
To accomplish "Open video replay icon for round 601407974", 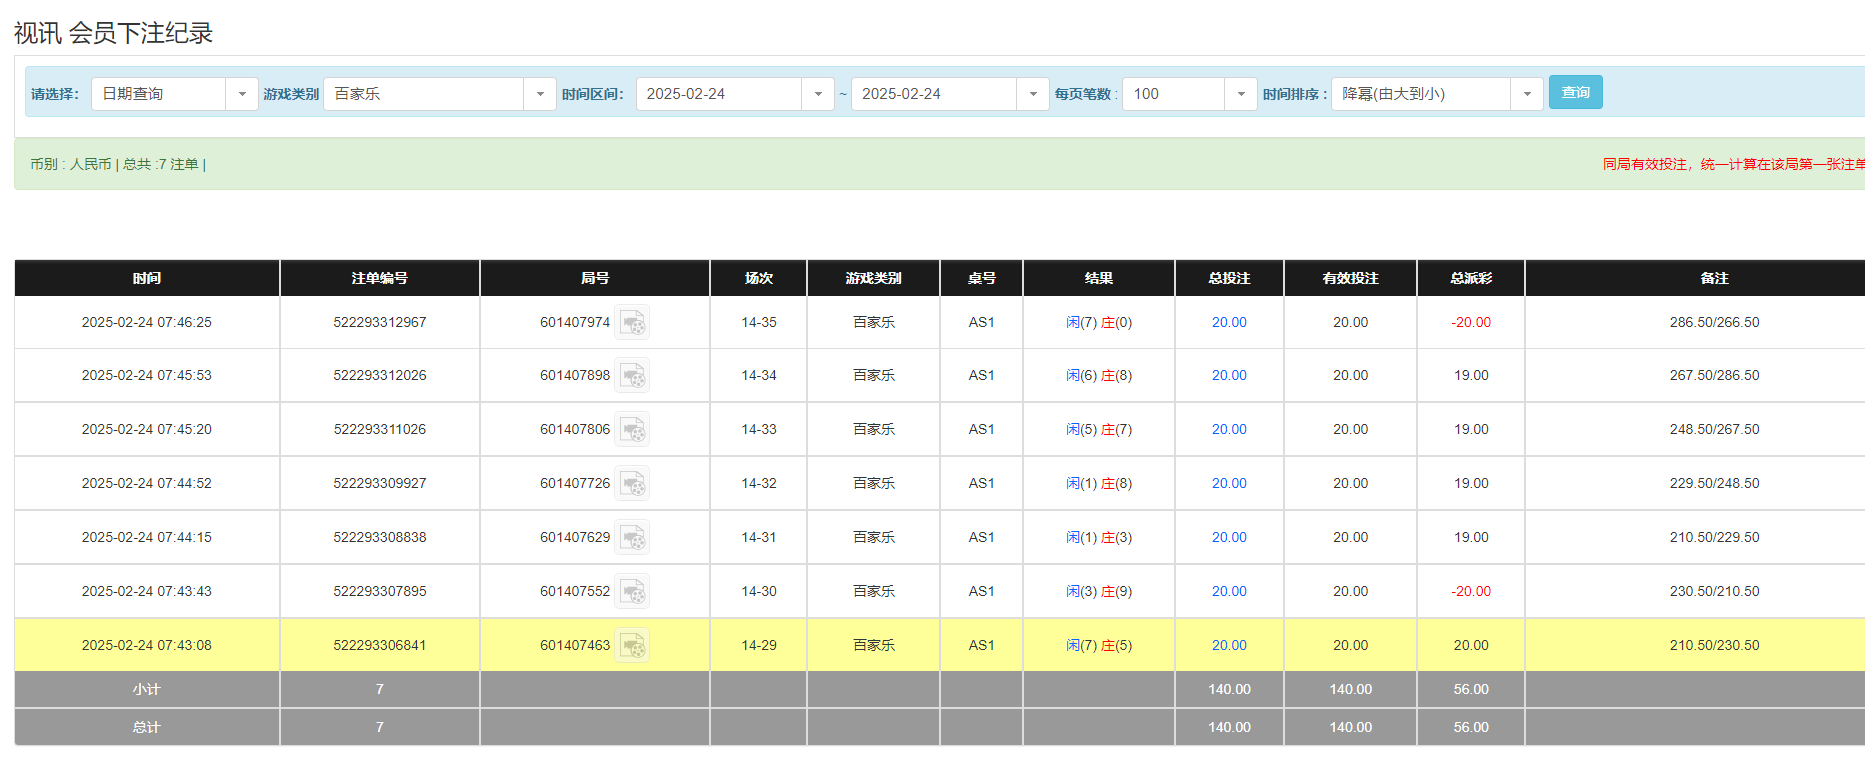I will (632, 323).
